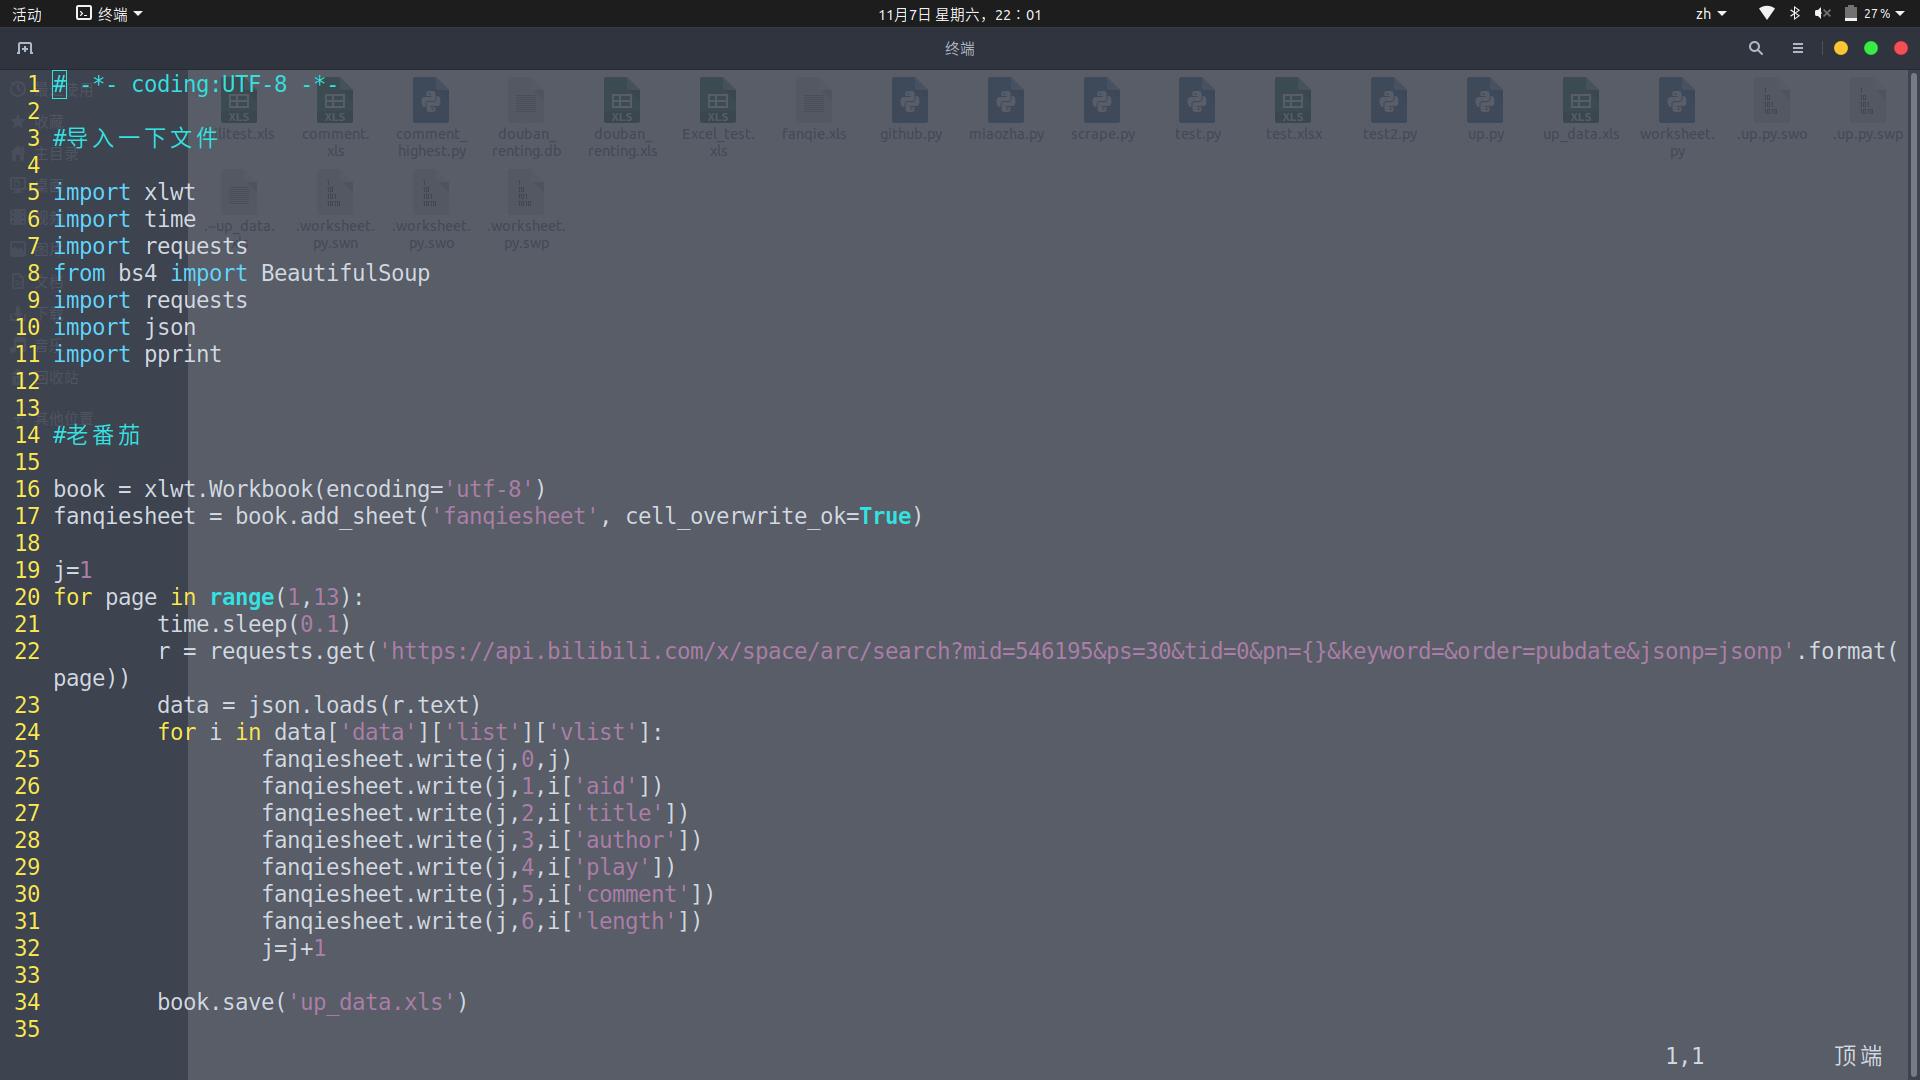Screen dimensions: 1920x1080
Task: Select github.py in background file manager
Action: tap(910, 110)
